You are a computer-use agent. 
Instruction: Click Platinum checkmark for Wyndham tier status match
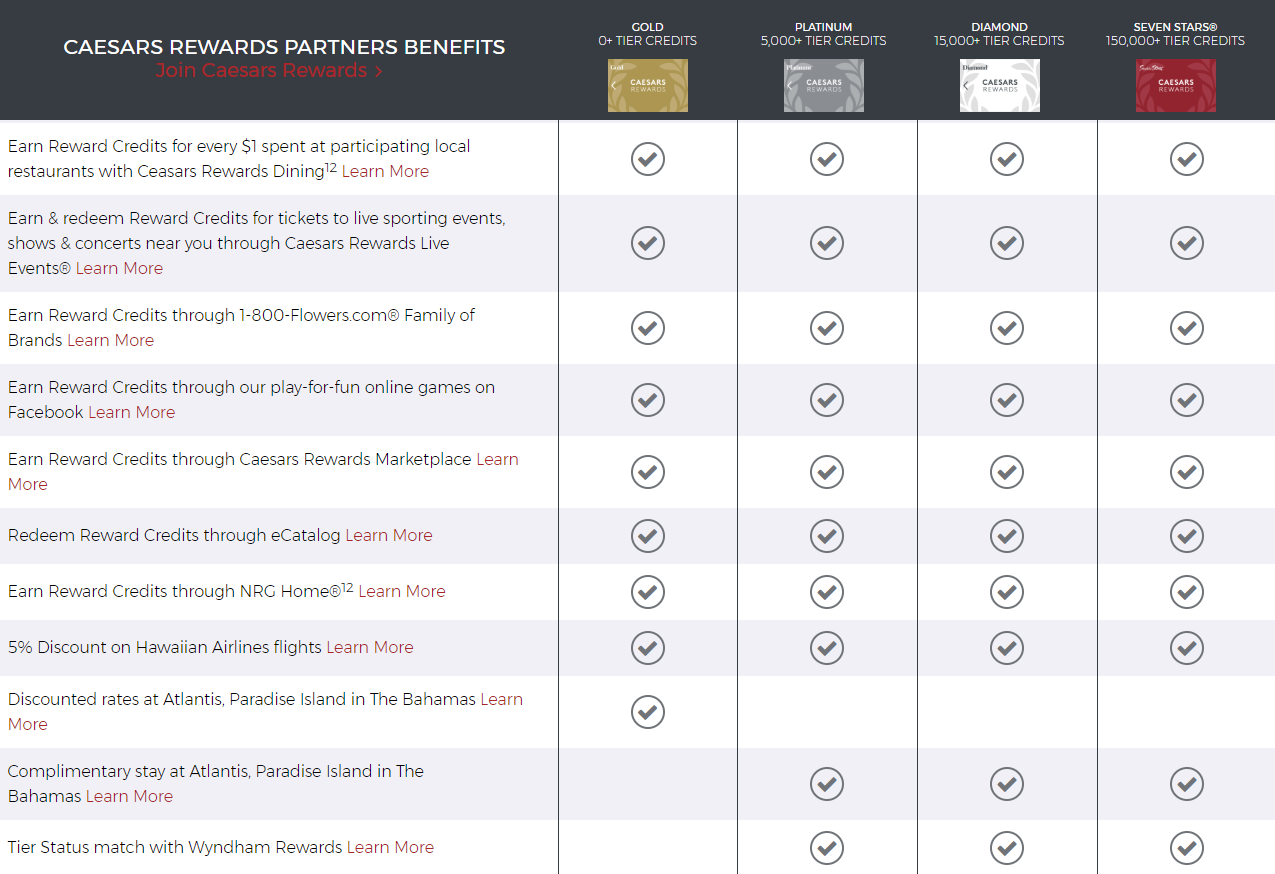pyautogui.click(x=827, y=848)
